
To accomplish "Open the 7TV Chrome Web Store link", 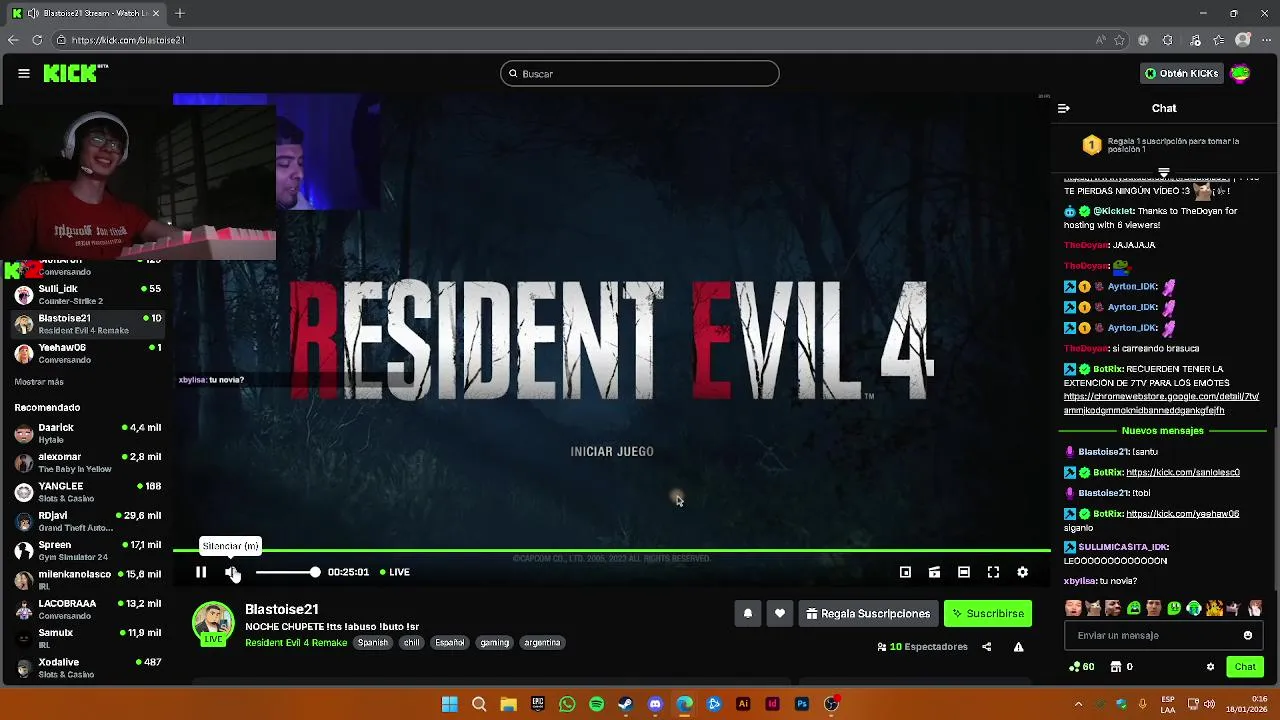I will [x=1161, y=403].
